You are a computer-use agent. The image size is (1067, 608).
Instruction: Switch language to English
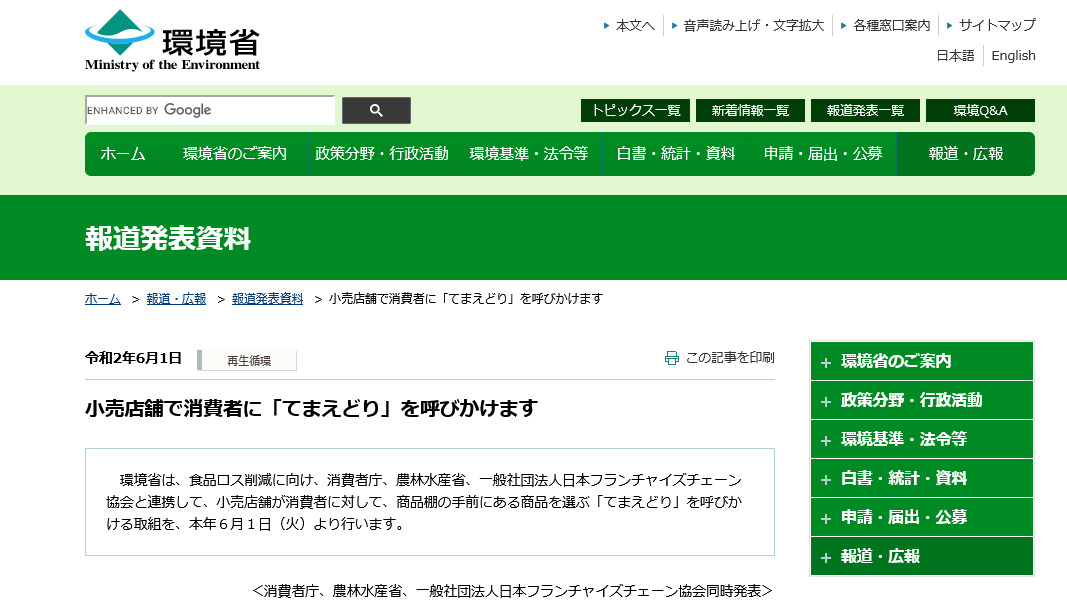(1013, 56)
